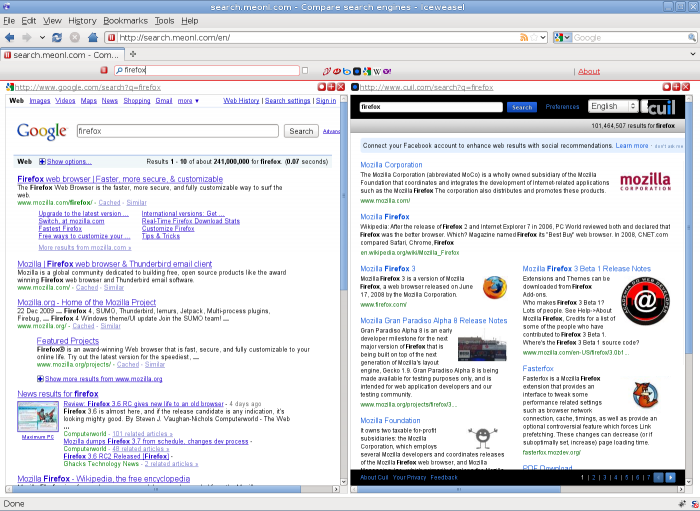The image size is (700, 511).
Task: Add the Ask engine red oval icon
Action: pyautogui.click(x=337, y=71)
